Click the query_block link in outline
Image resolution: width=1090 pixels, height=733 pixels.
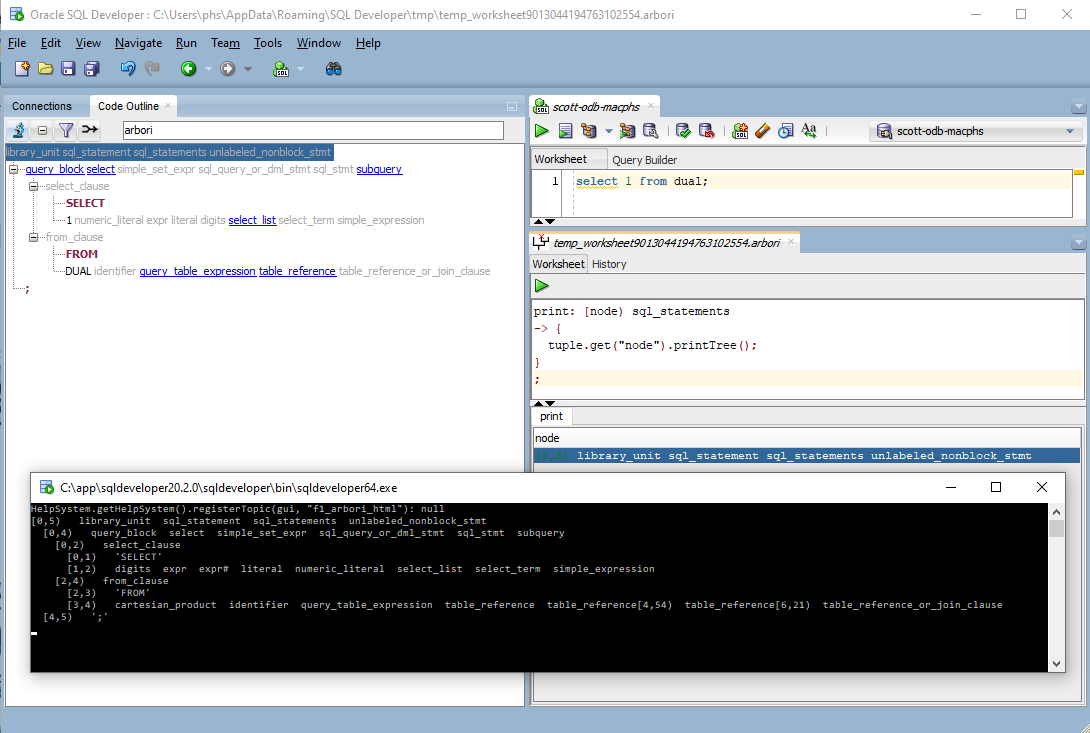(54, 169)
